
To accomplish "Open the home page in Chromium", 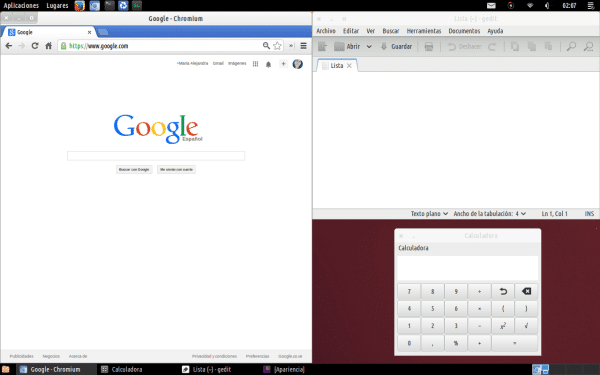I will pos(48,46).
